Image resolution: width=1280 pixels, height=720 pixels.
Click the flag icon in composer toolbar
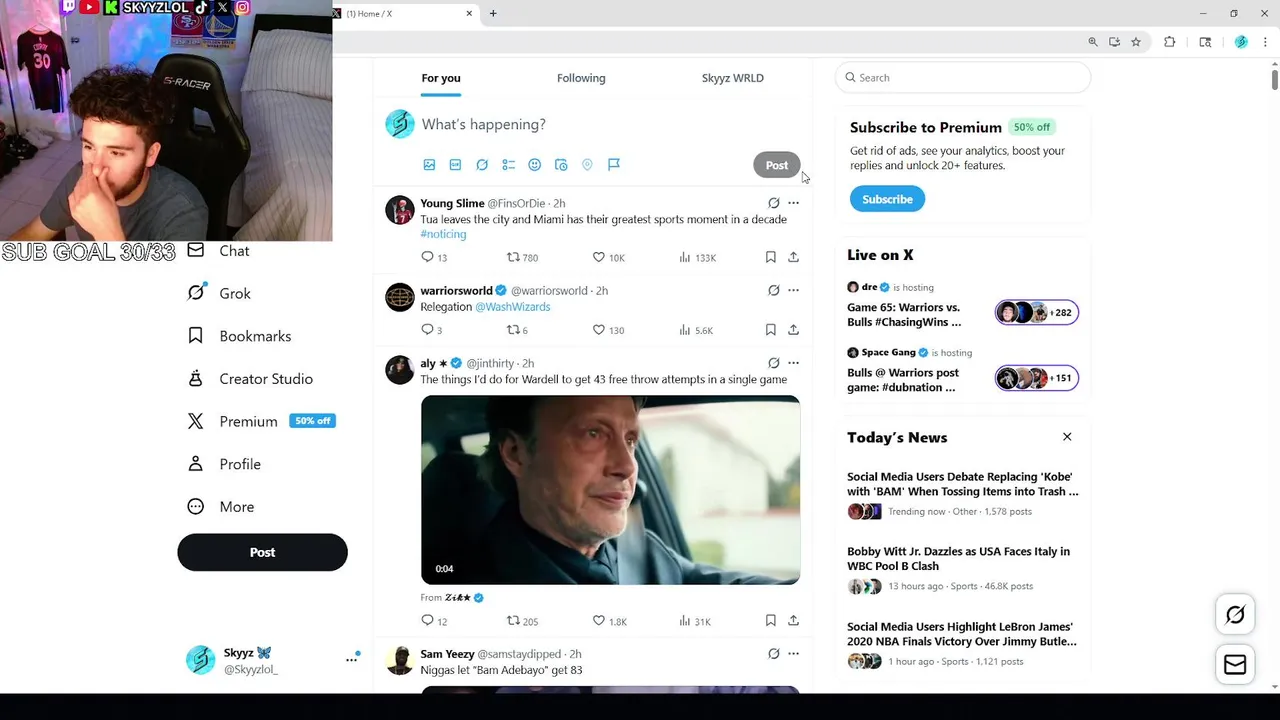[x=614, y=165]
